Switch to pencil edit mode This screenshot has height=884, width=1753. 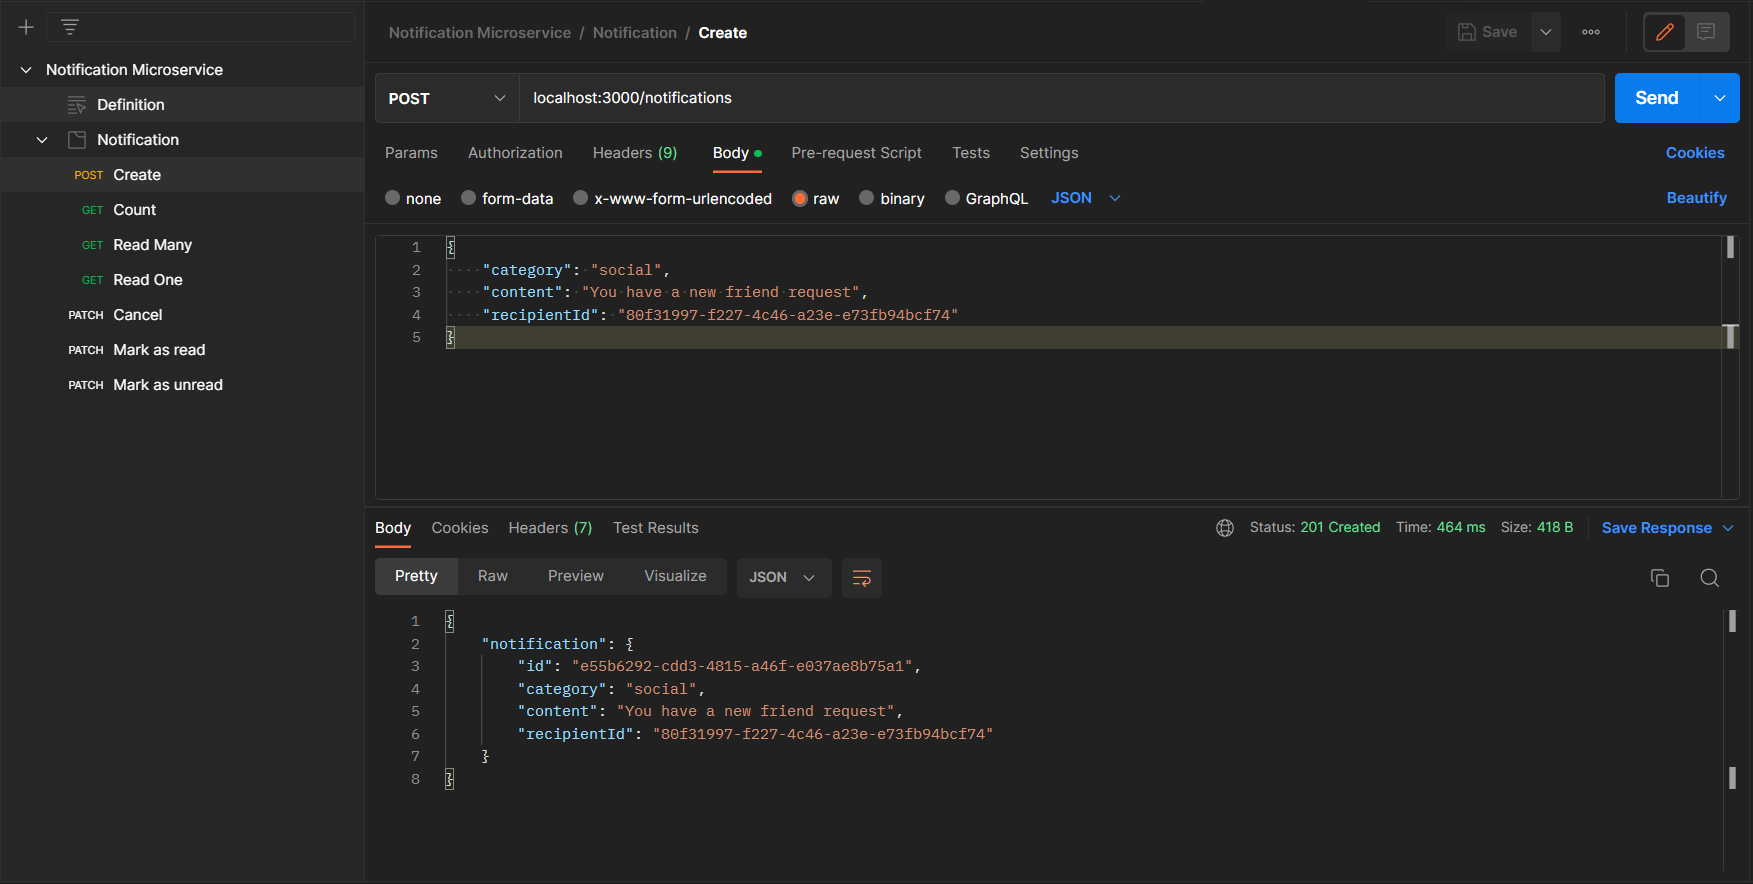tap(1665, 32)
